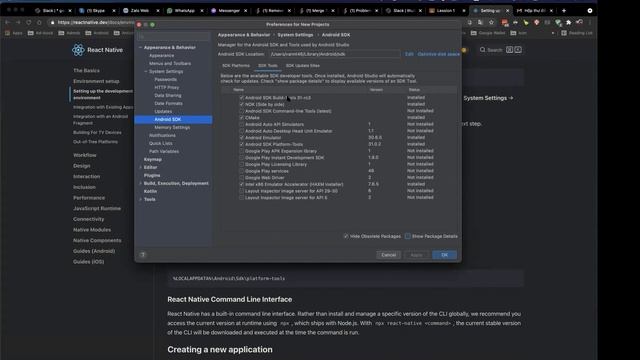The image size is (640, 360).
Task: Open The Basics in React Native sidebar
Action: tap(87, 71)
